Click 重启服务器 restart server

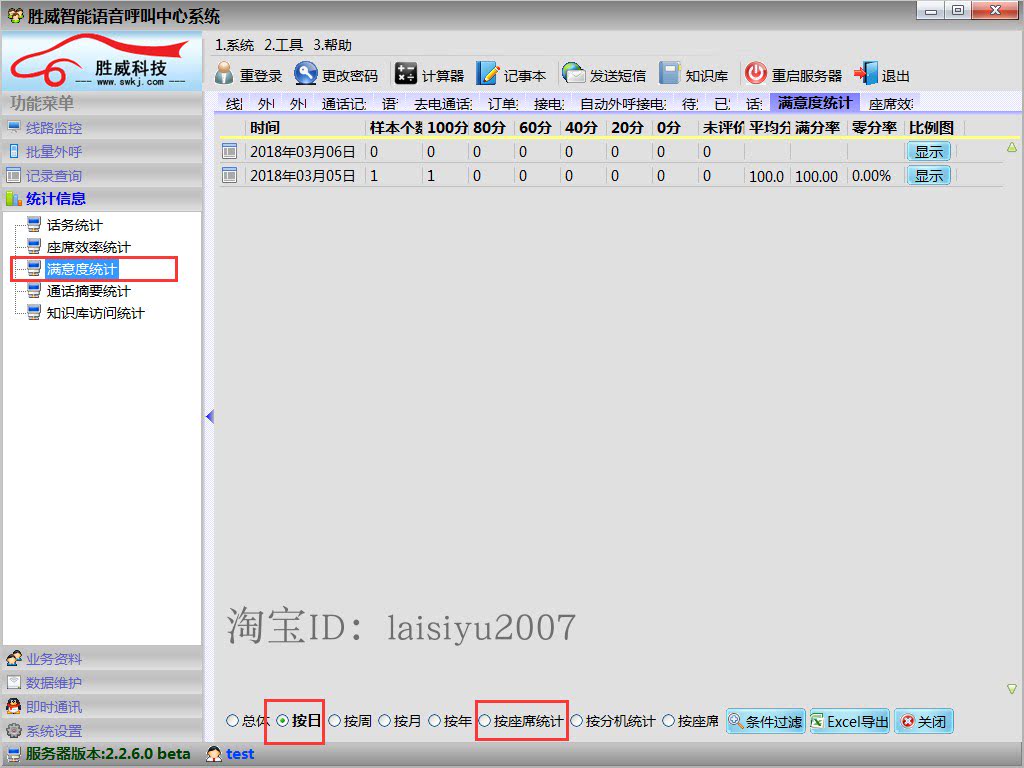pyautogui.click(x=793, y=75)
